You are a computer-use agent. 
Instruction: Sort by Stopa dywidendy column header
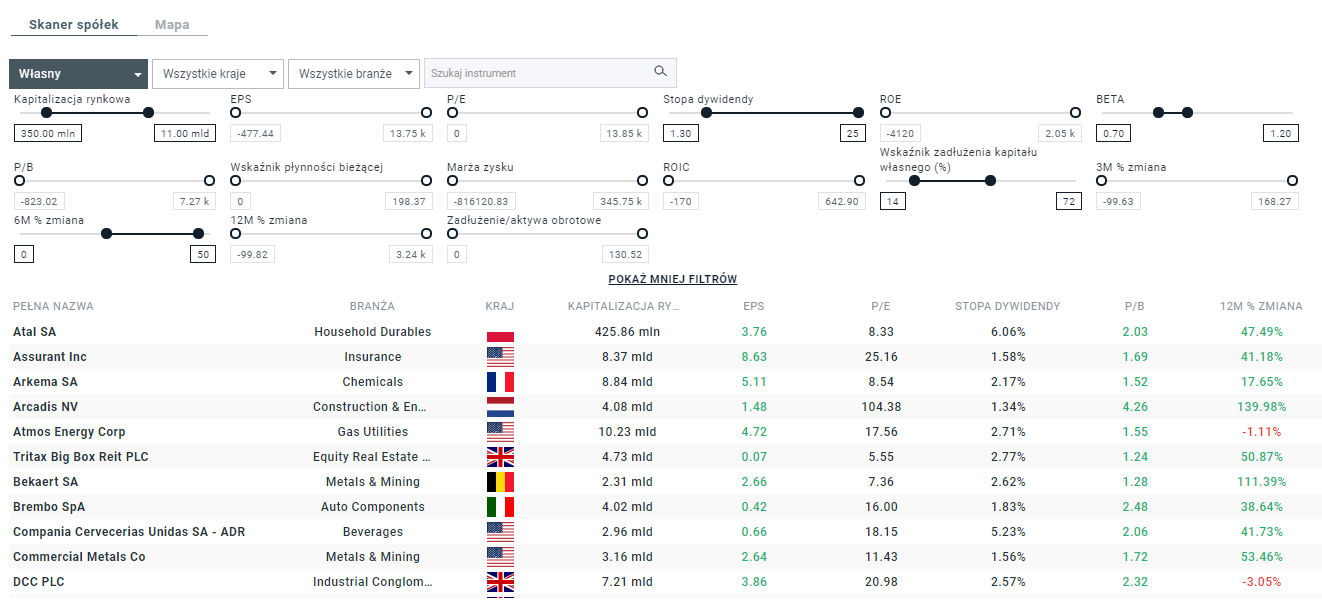[x=1007, y=306]
